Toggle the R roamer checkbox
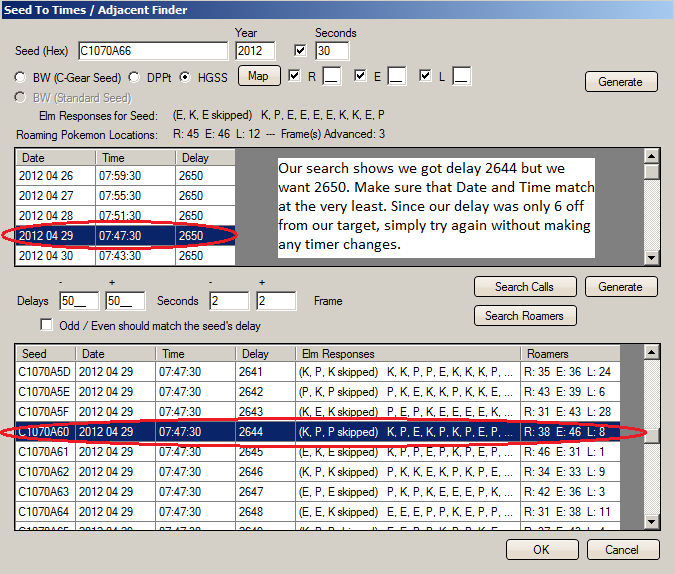Screen dimensions: 675x574 pos(294,76)
